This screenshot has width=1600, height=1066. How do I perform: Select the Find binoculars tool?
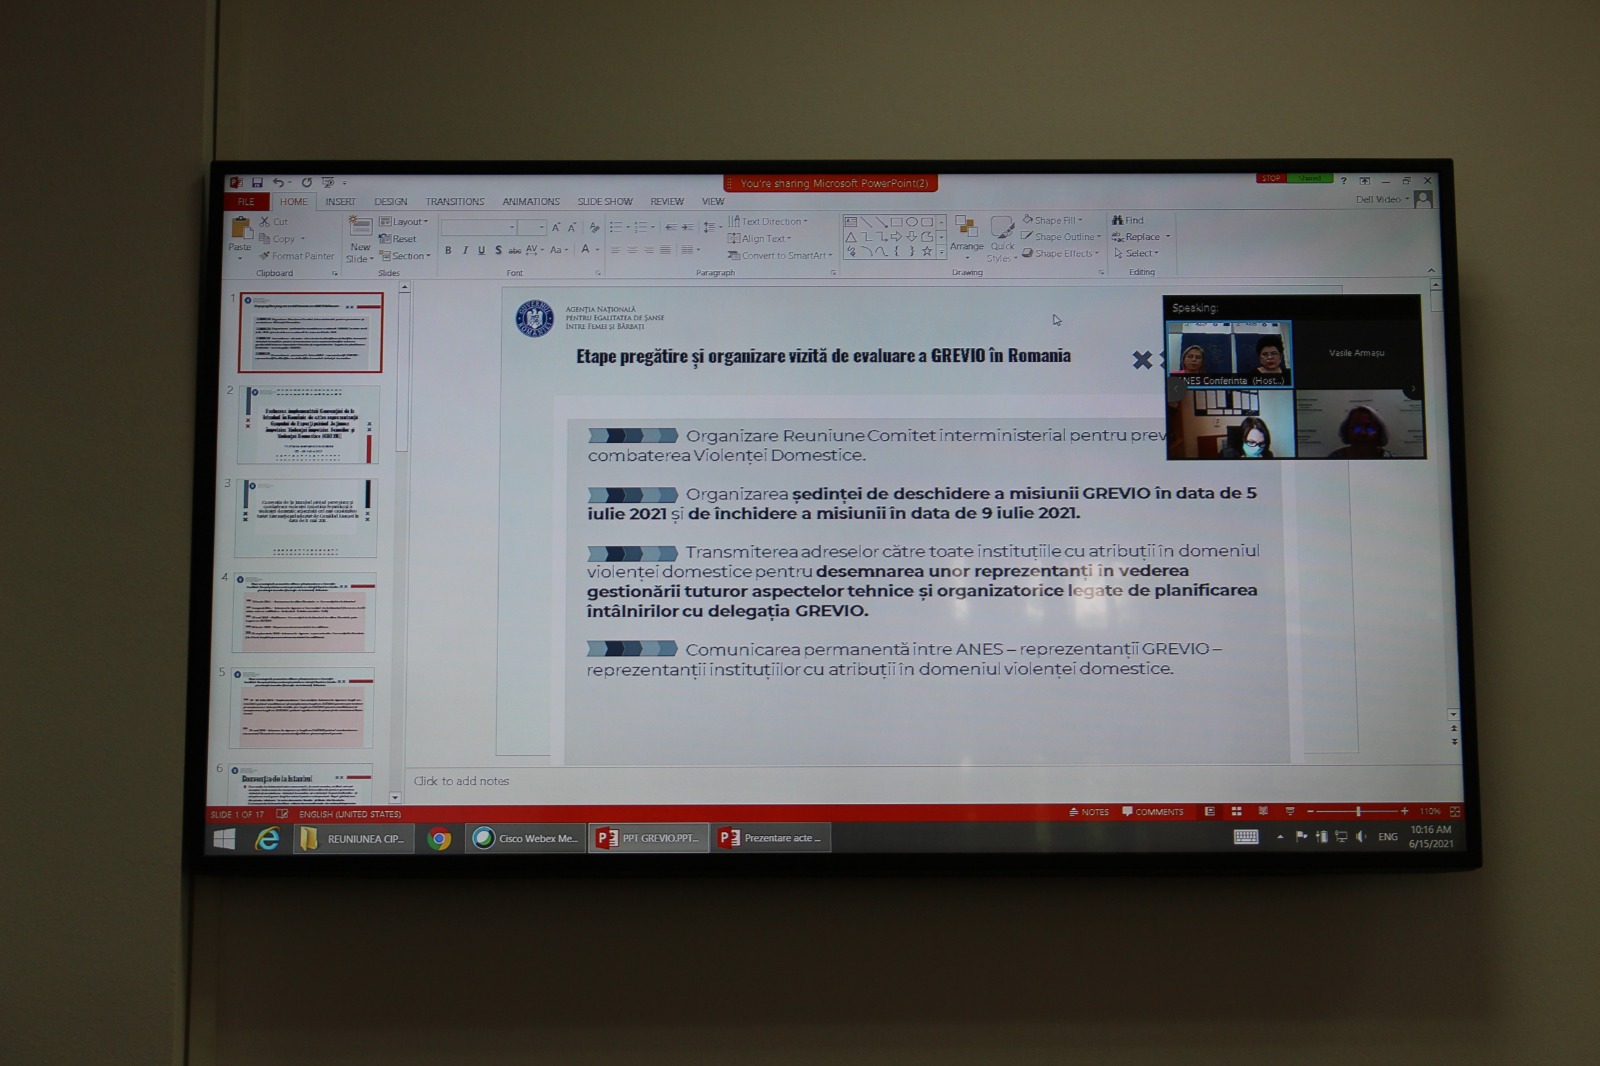(1127, 220)
